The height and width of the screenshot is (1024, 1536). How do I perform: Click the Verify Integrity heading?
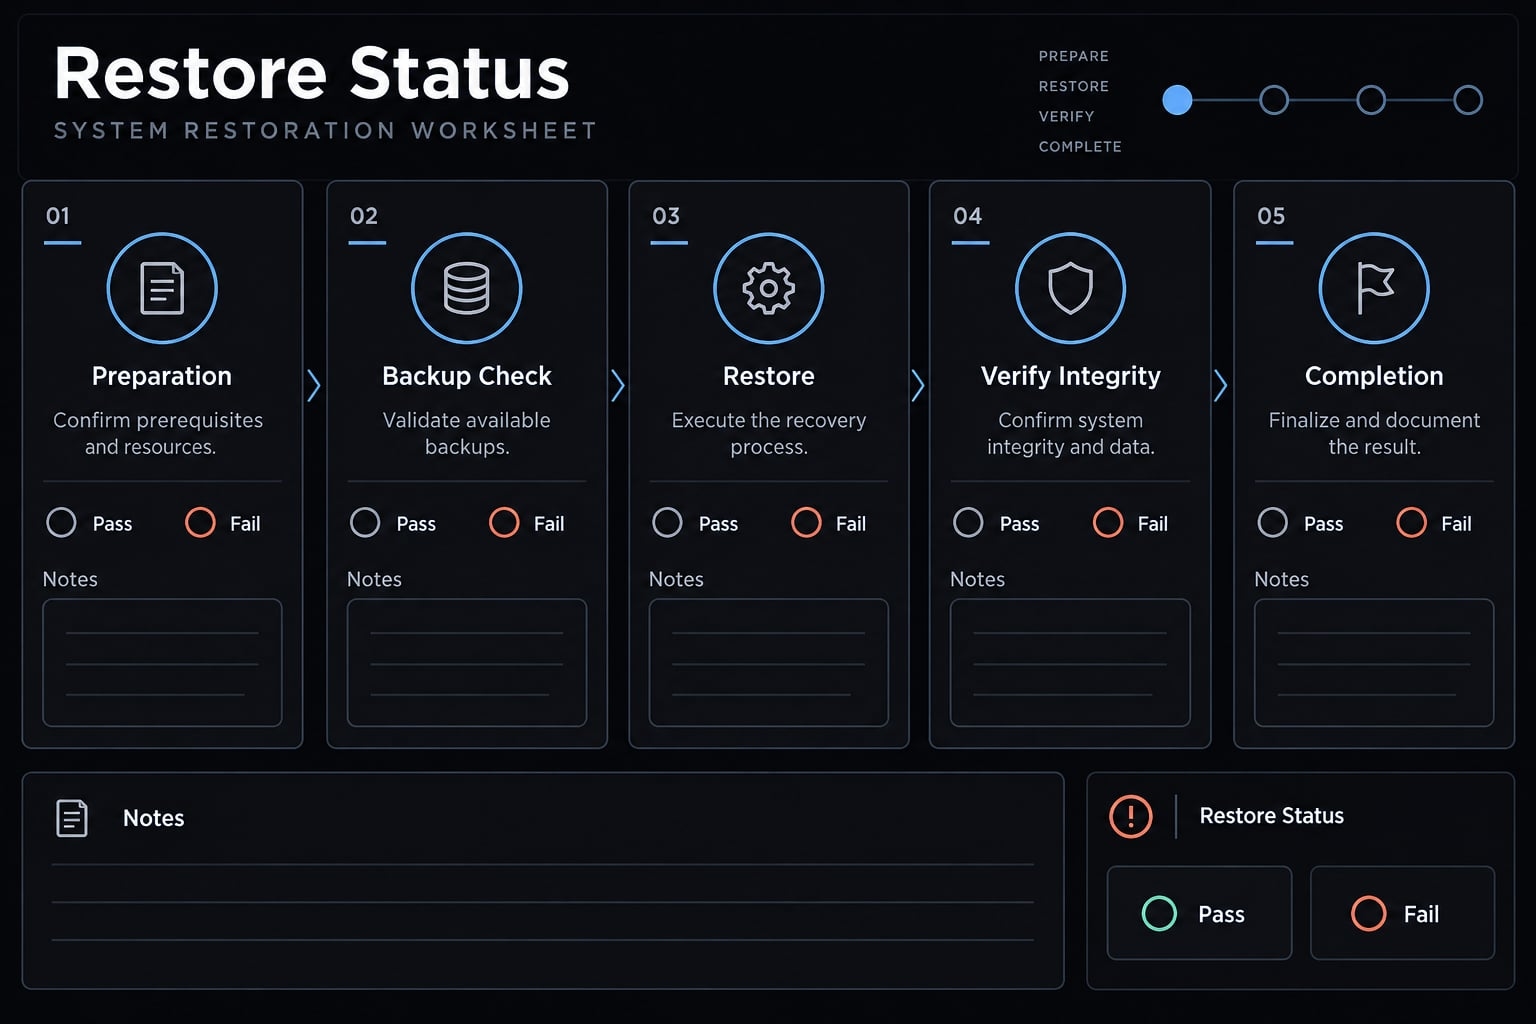pos(1070,376)
